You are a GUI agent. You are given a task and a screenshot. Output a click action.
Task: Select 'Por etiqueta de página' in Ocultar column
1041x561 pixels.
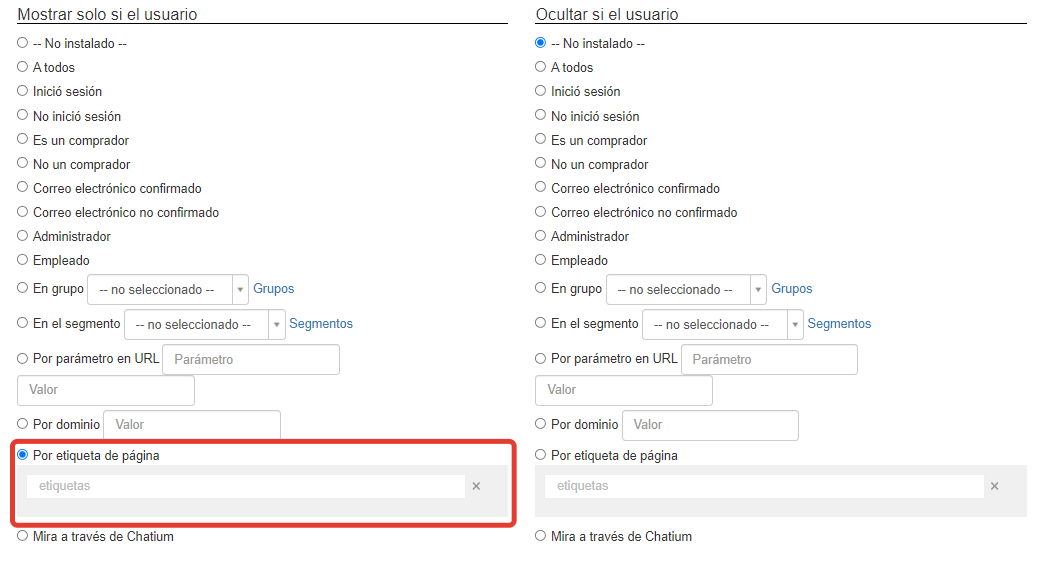pyautogui.click(x=540, y=455)
